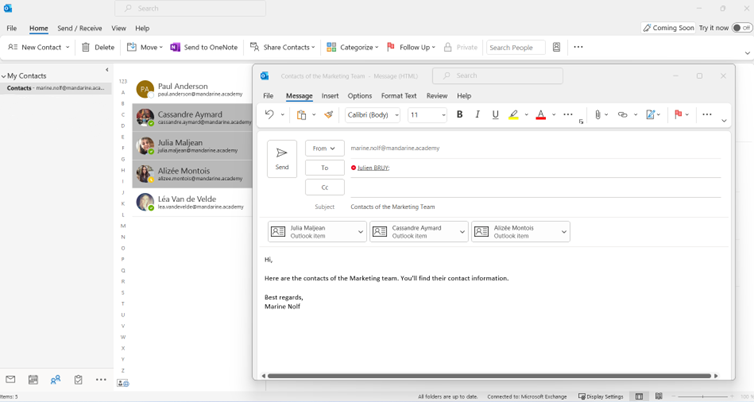The height and width of the screenshot is (402, 754).
Task: Open more formatting options ellipsis
Action: click(x=568, y=114)
